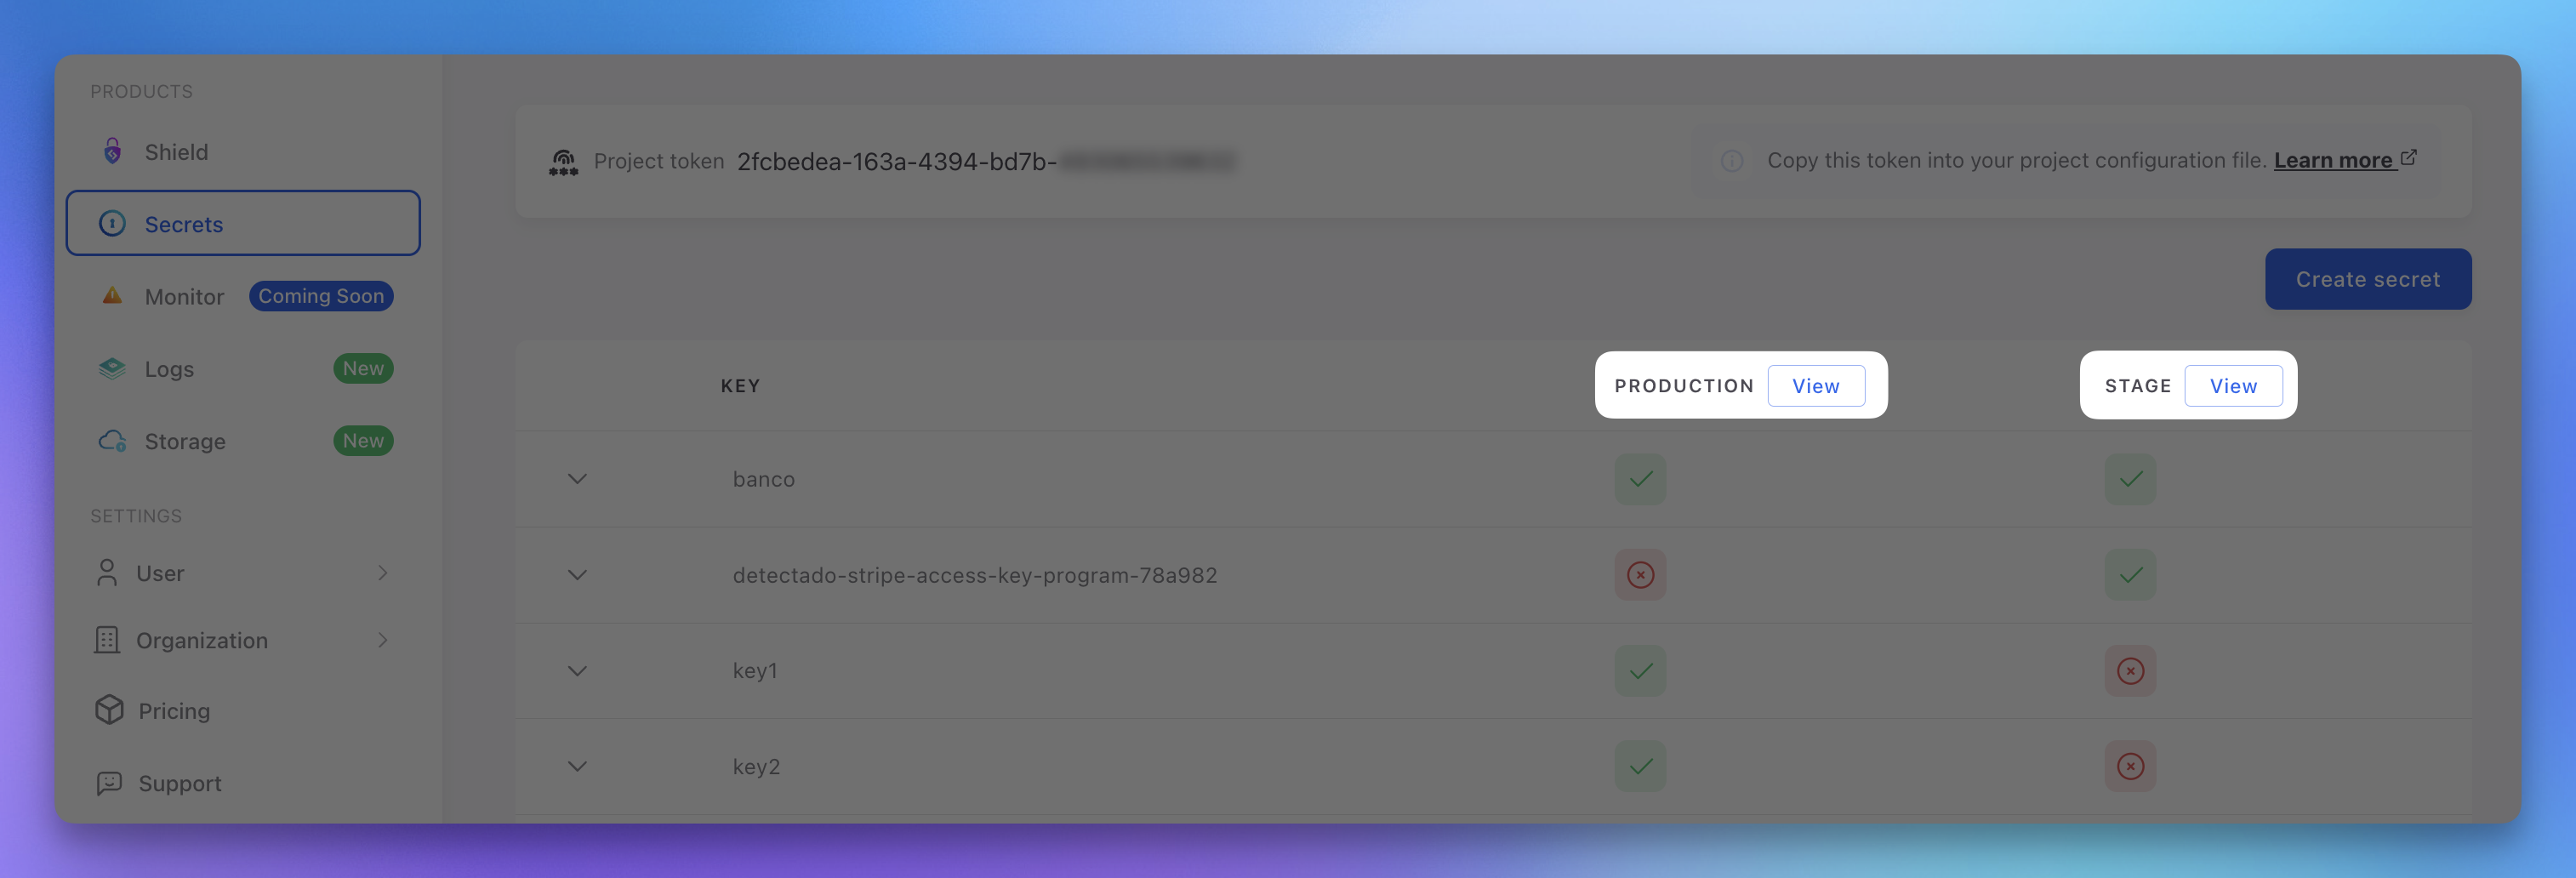Image resolution: width=2576 pixels, height=878 pixels.
Task: Select Secrets in the products sidebar
Action: click(243, 223)
